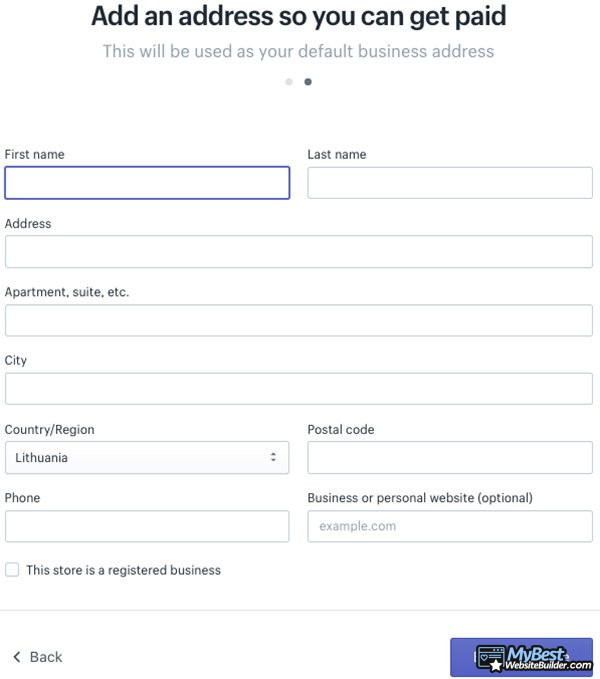Select the Phone number field
600x679 pixels.
click(x=147, y=526)
